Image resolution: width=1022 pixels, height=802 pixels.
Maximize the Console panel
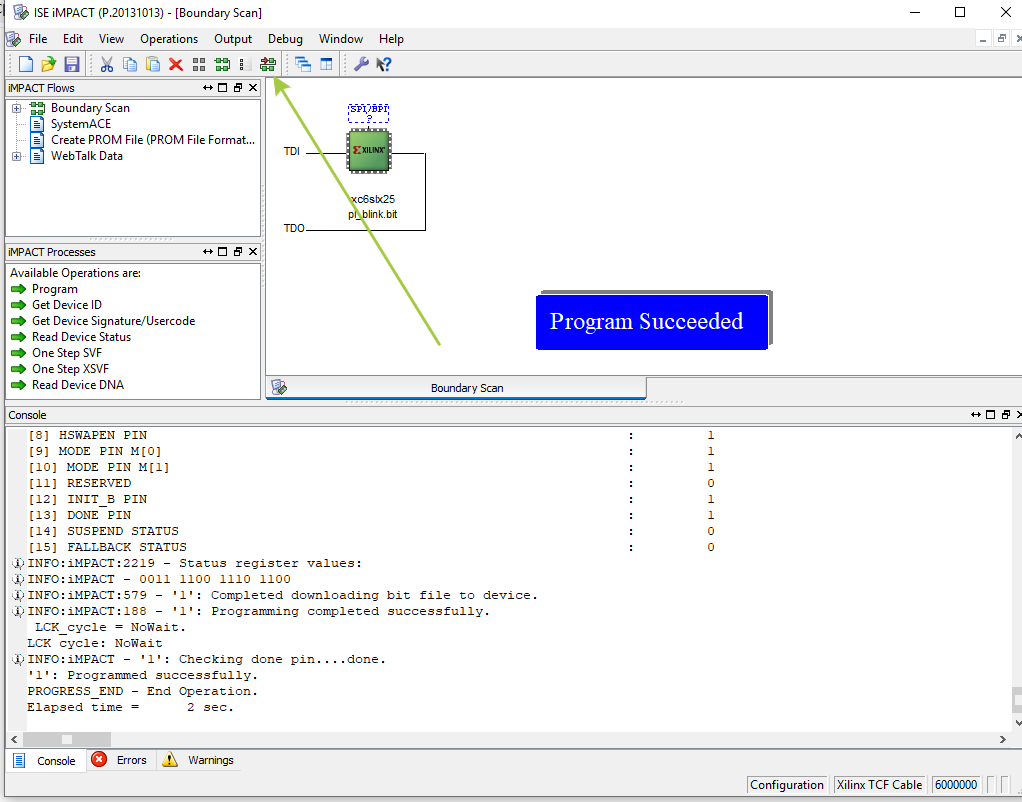tap(991, 415)
